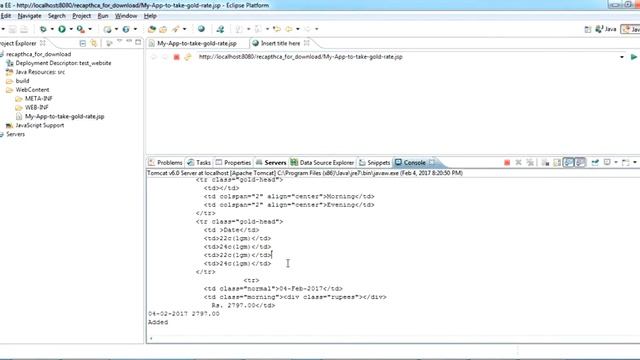Toggle console Scroll Lock icon

(557, 163)
